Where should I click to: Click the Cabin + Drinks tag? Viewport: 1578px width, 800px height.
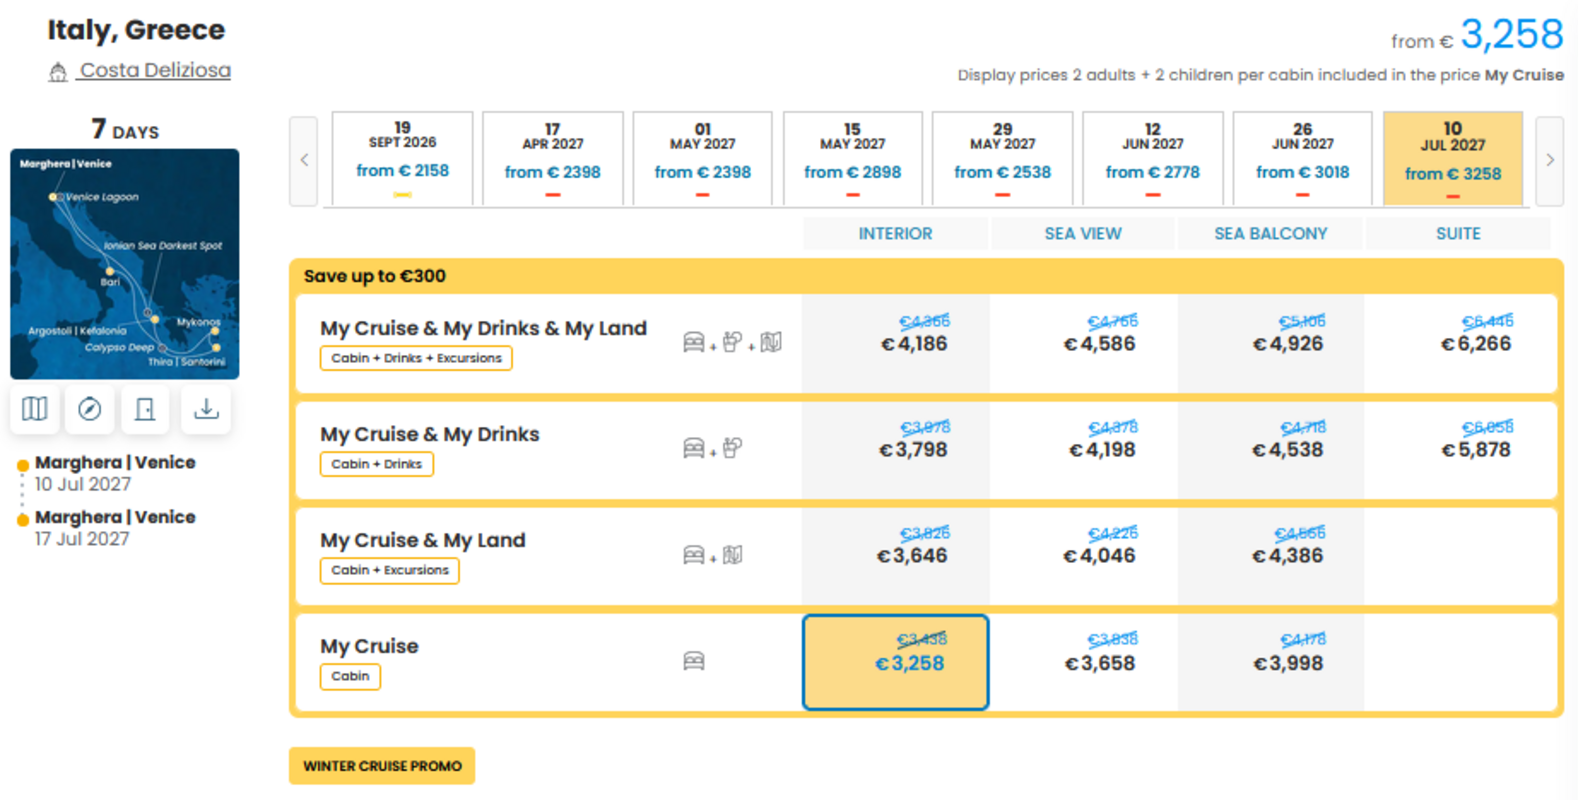[377, 464]
